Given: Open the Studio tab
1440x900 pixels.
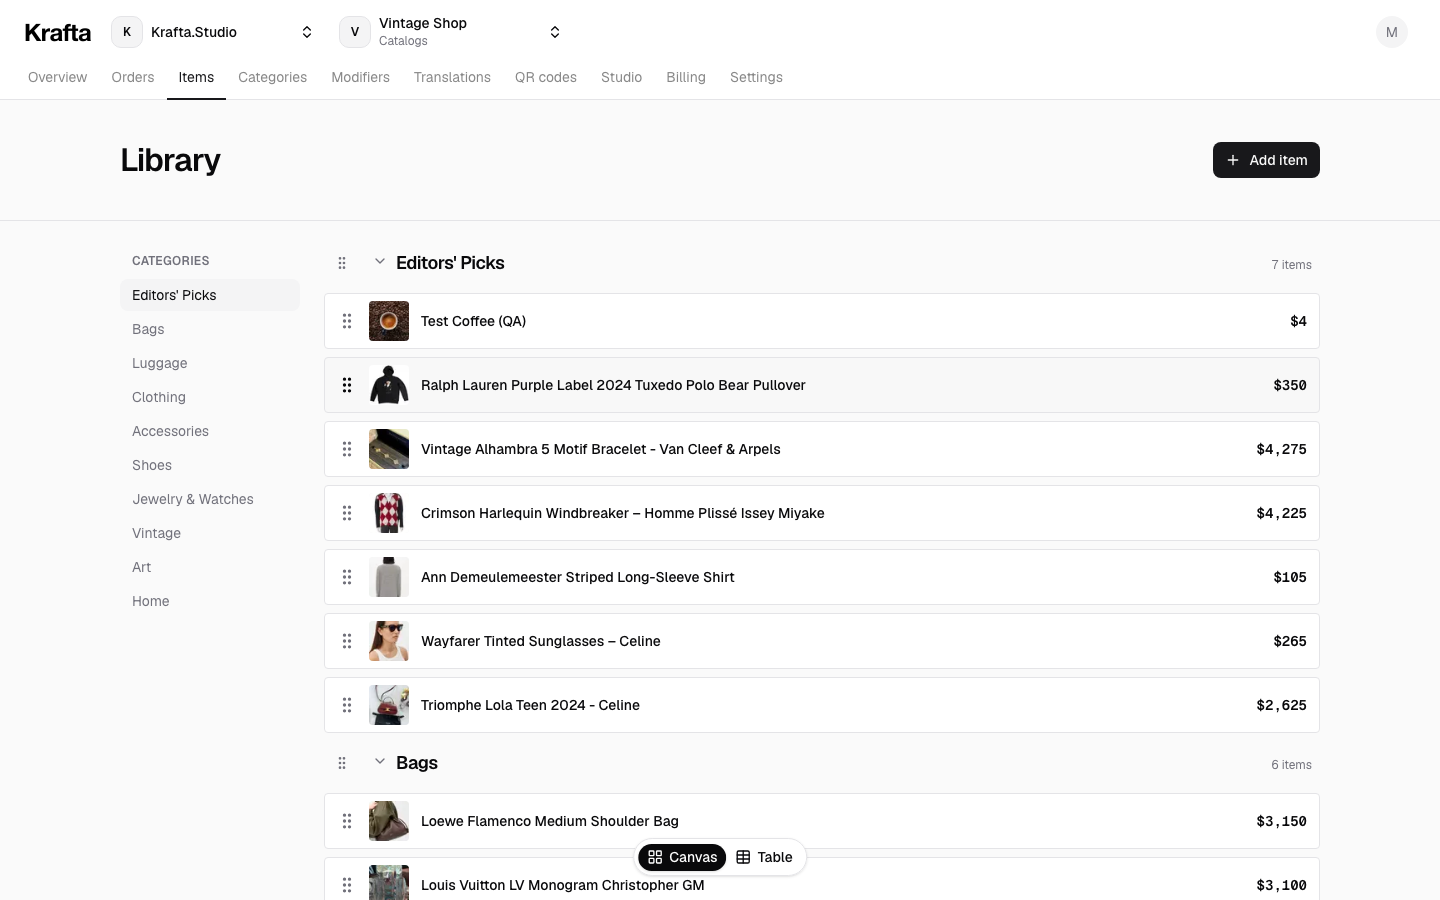Looking at the screenshot, I should click(x=621, y=77).
